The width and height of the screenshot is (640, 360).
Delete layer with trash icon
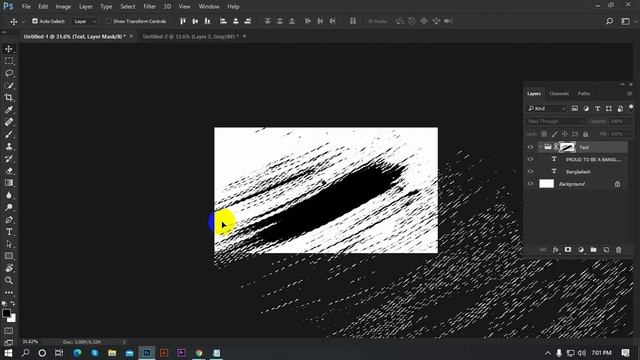tap(619, 250)
